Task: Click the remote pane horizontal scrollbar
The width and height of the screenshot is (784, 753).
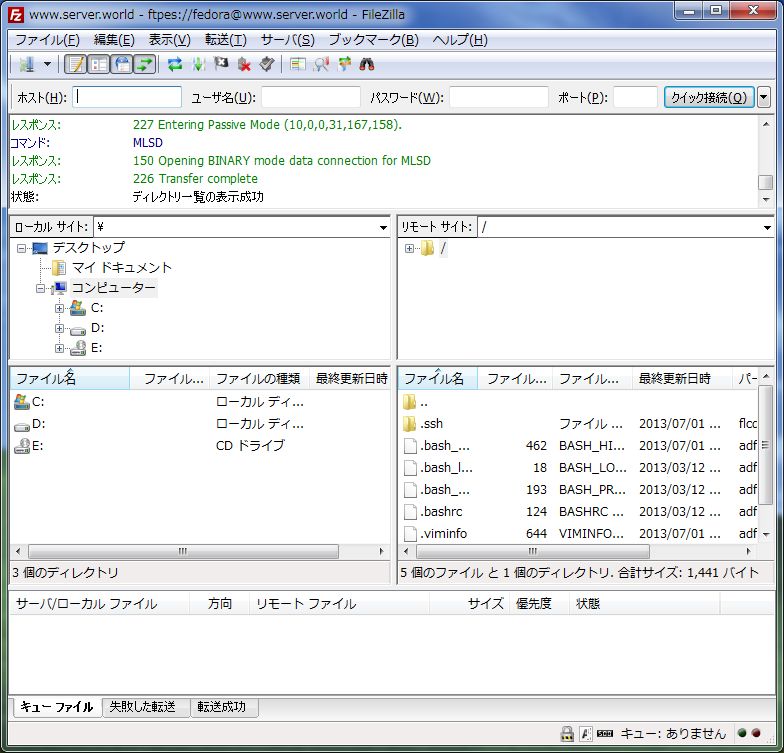Action: point(578,552)
